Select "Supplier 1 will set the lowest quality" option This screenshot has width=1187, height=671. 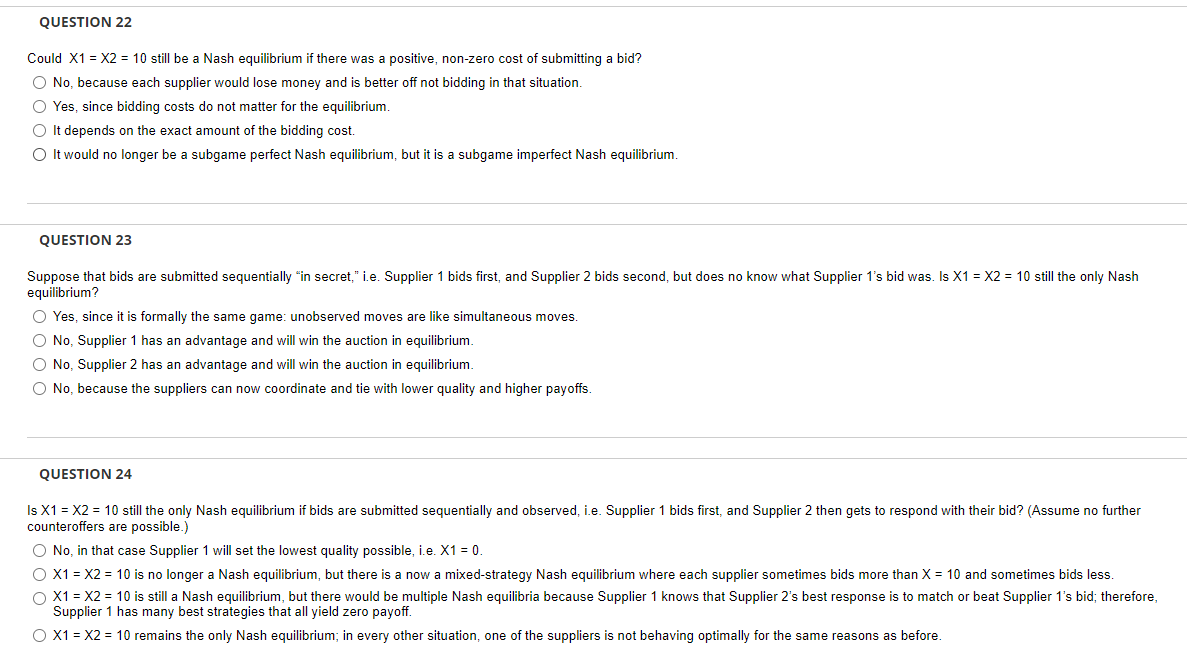pos(39,550)
